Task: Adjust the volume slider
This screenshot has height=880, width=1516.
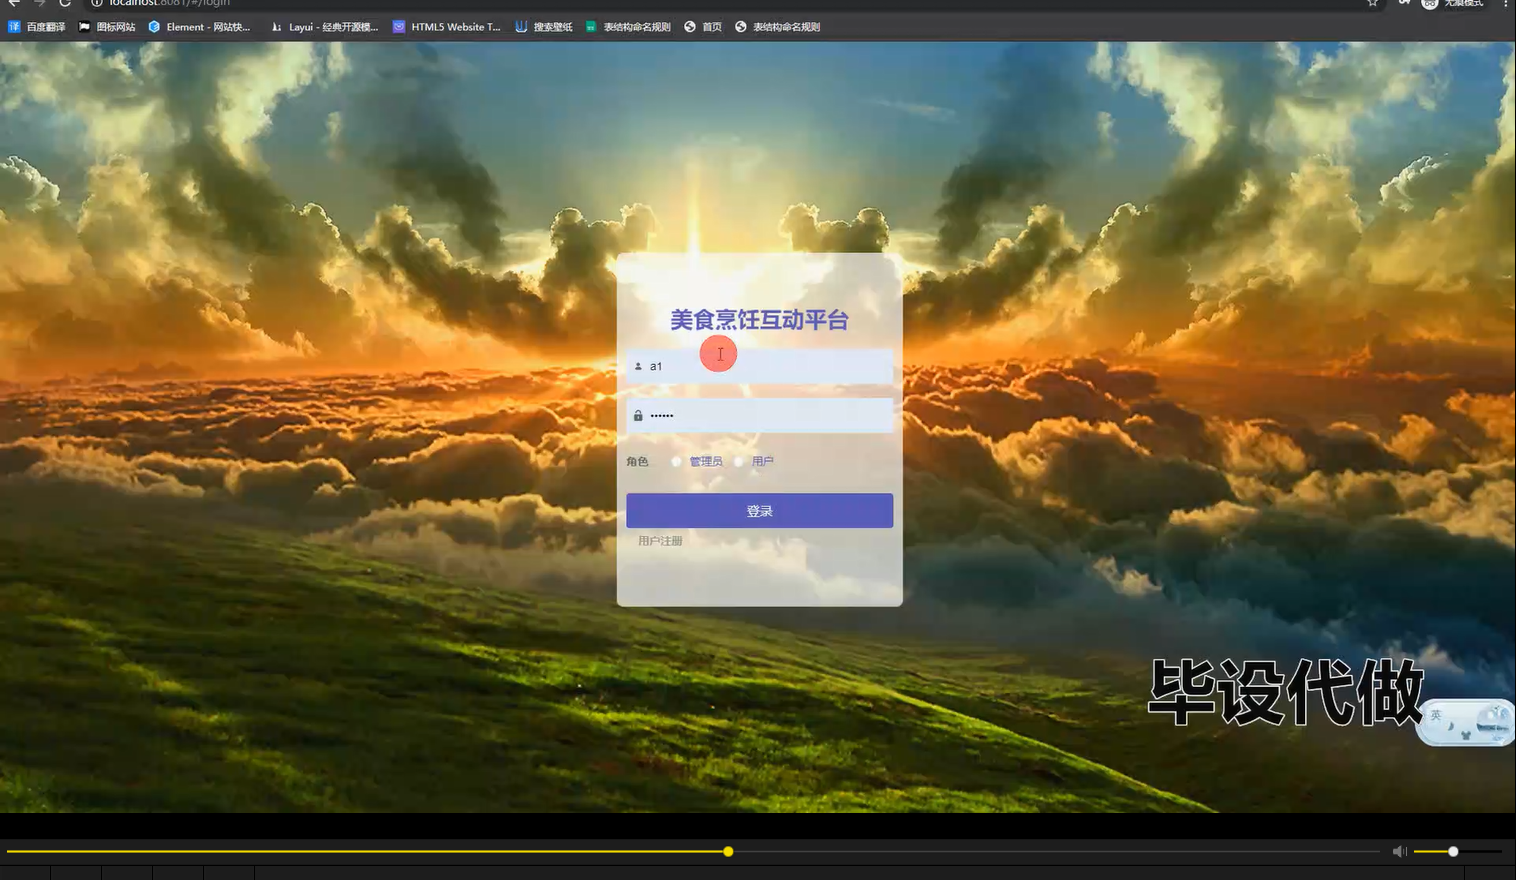Action: point(1452,851)
